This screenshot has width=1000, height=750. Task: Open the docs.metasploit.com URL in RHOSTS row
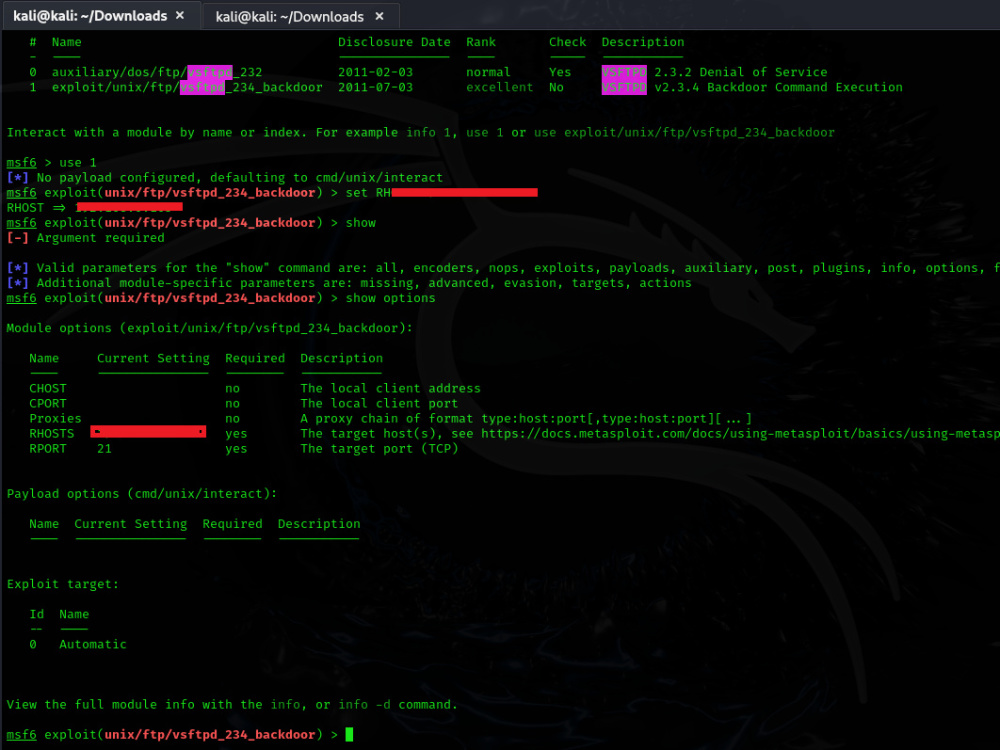(x=740, y=434)
